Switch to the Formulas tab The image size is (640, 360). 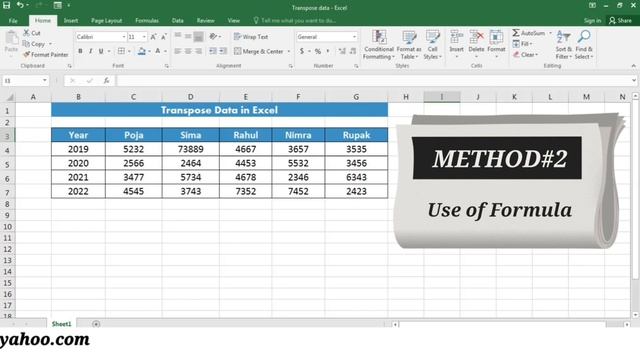coord(147,20)
